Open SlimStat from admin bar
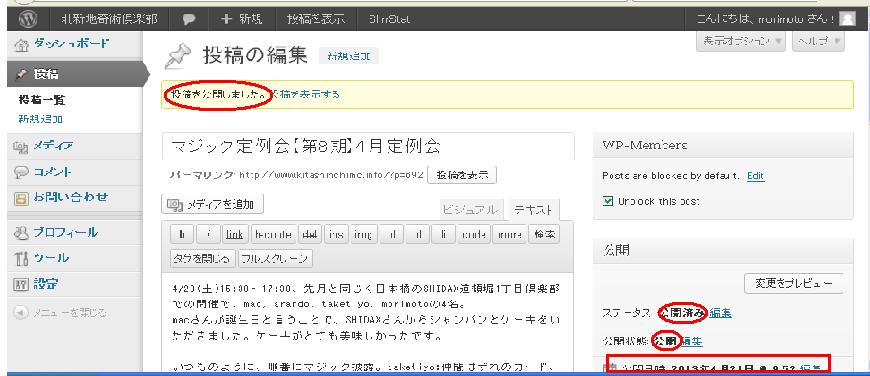The height and width of the screenshot is (376, 870). point(390,19)
